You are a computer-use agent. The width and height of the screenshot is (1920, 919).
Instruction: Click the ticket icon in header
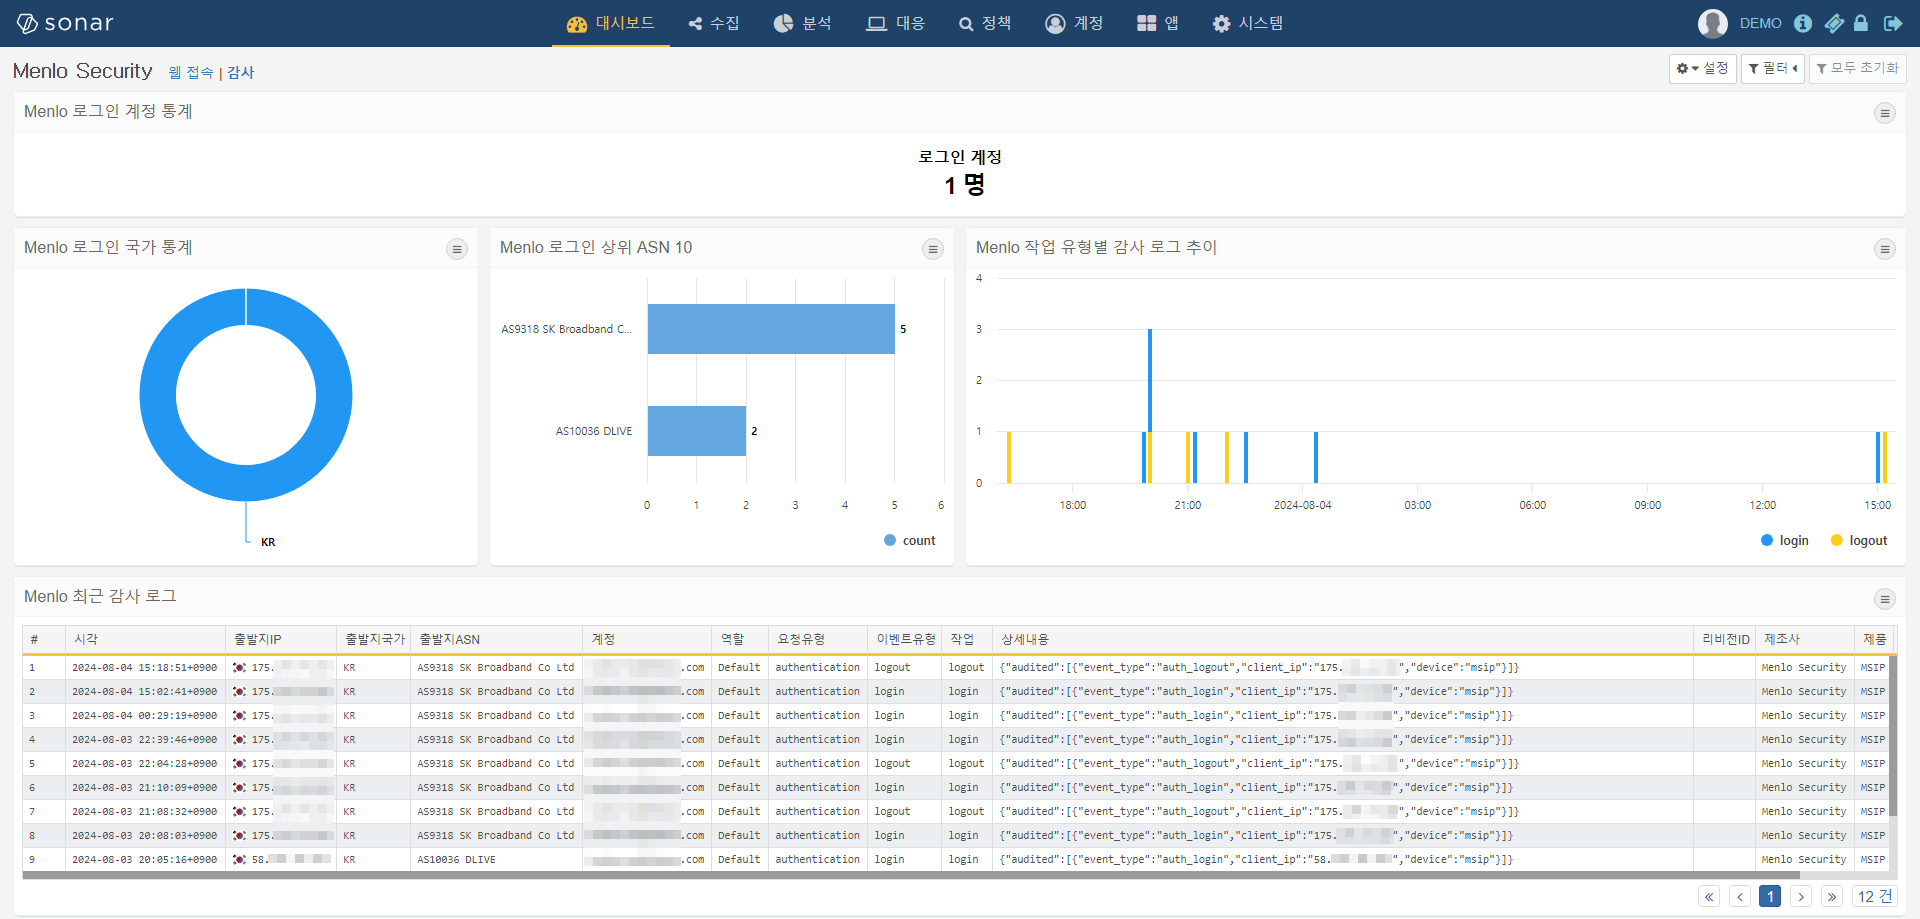click(1834, 23)
